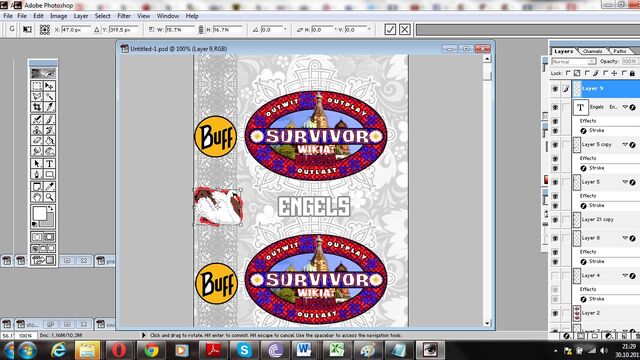Collapse effects on Layer 5 copy

pyautogui.click(x=625, y=144)
